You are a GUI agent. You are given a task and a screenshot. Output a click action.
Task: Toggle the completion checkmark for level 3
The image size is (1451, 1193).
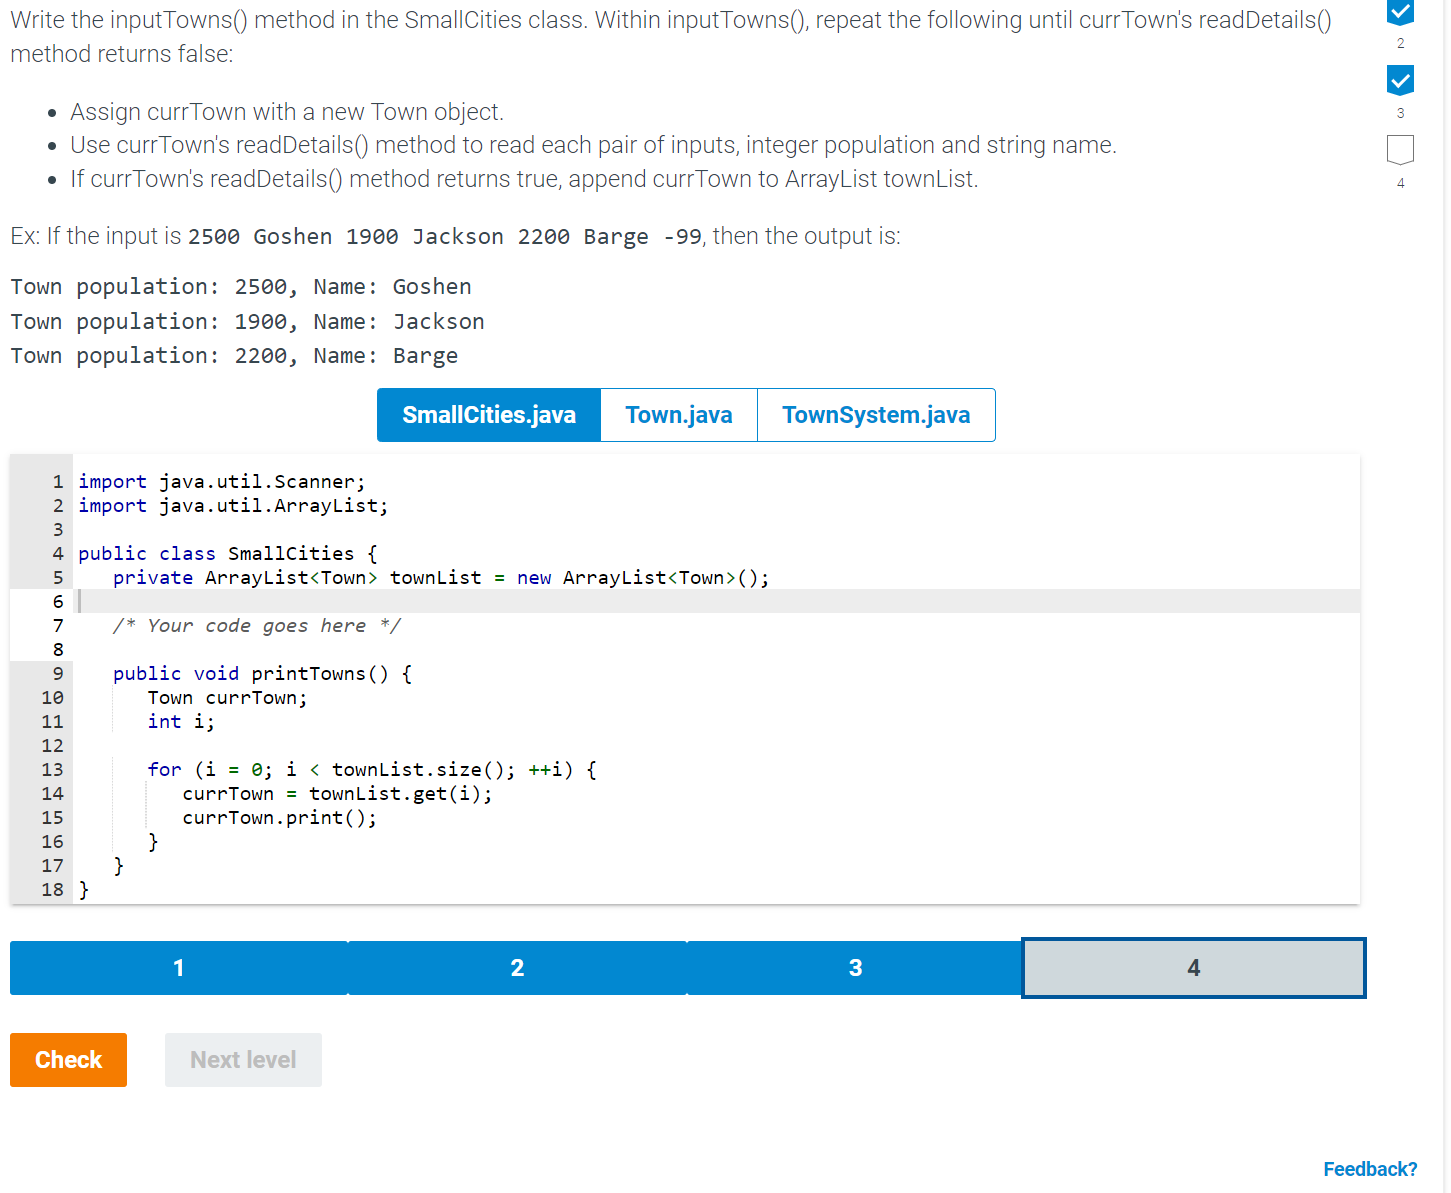tap(1399, 80)
